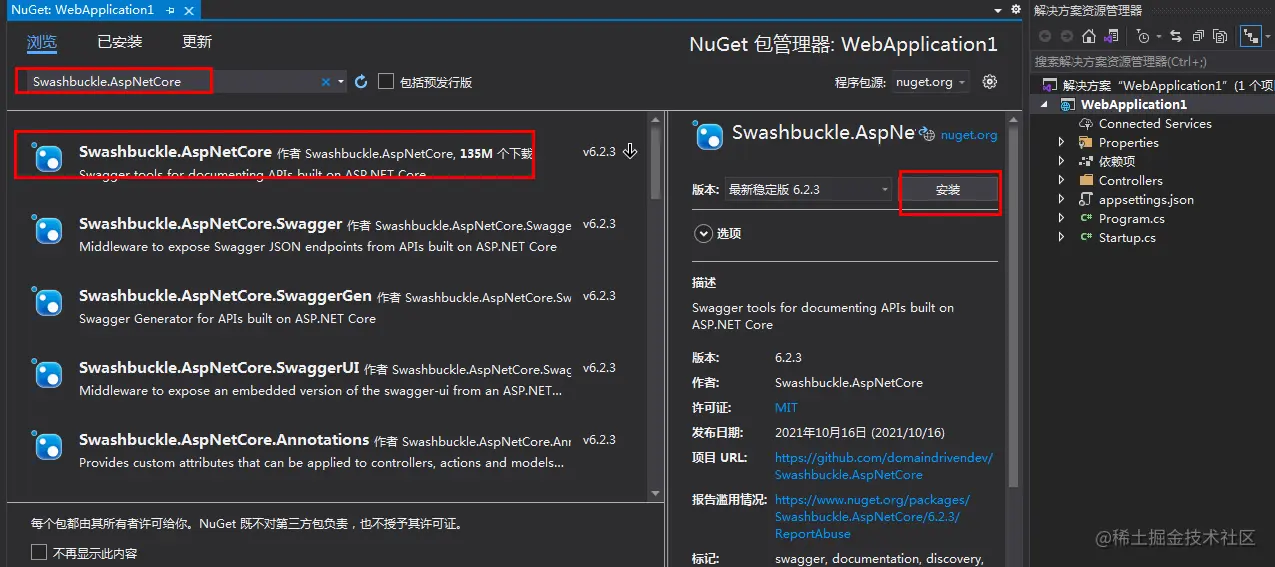Pin the NuGet: WebApplication1 tab

point(171,9)
